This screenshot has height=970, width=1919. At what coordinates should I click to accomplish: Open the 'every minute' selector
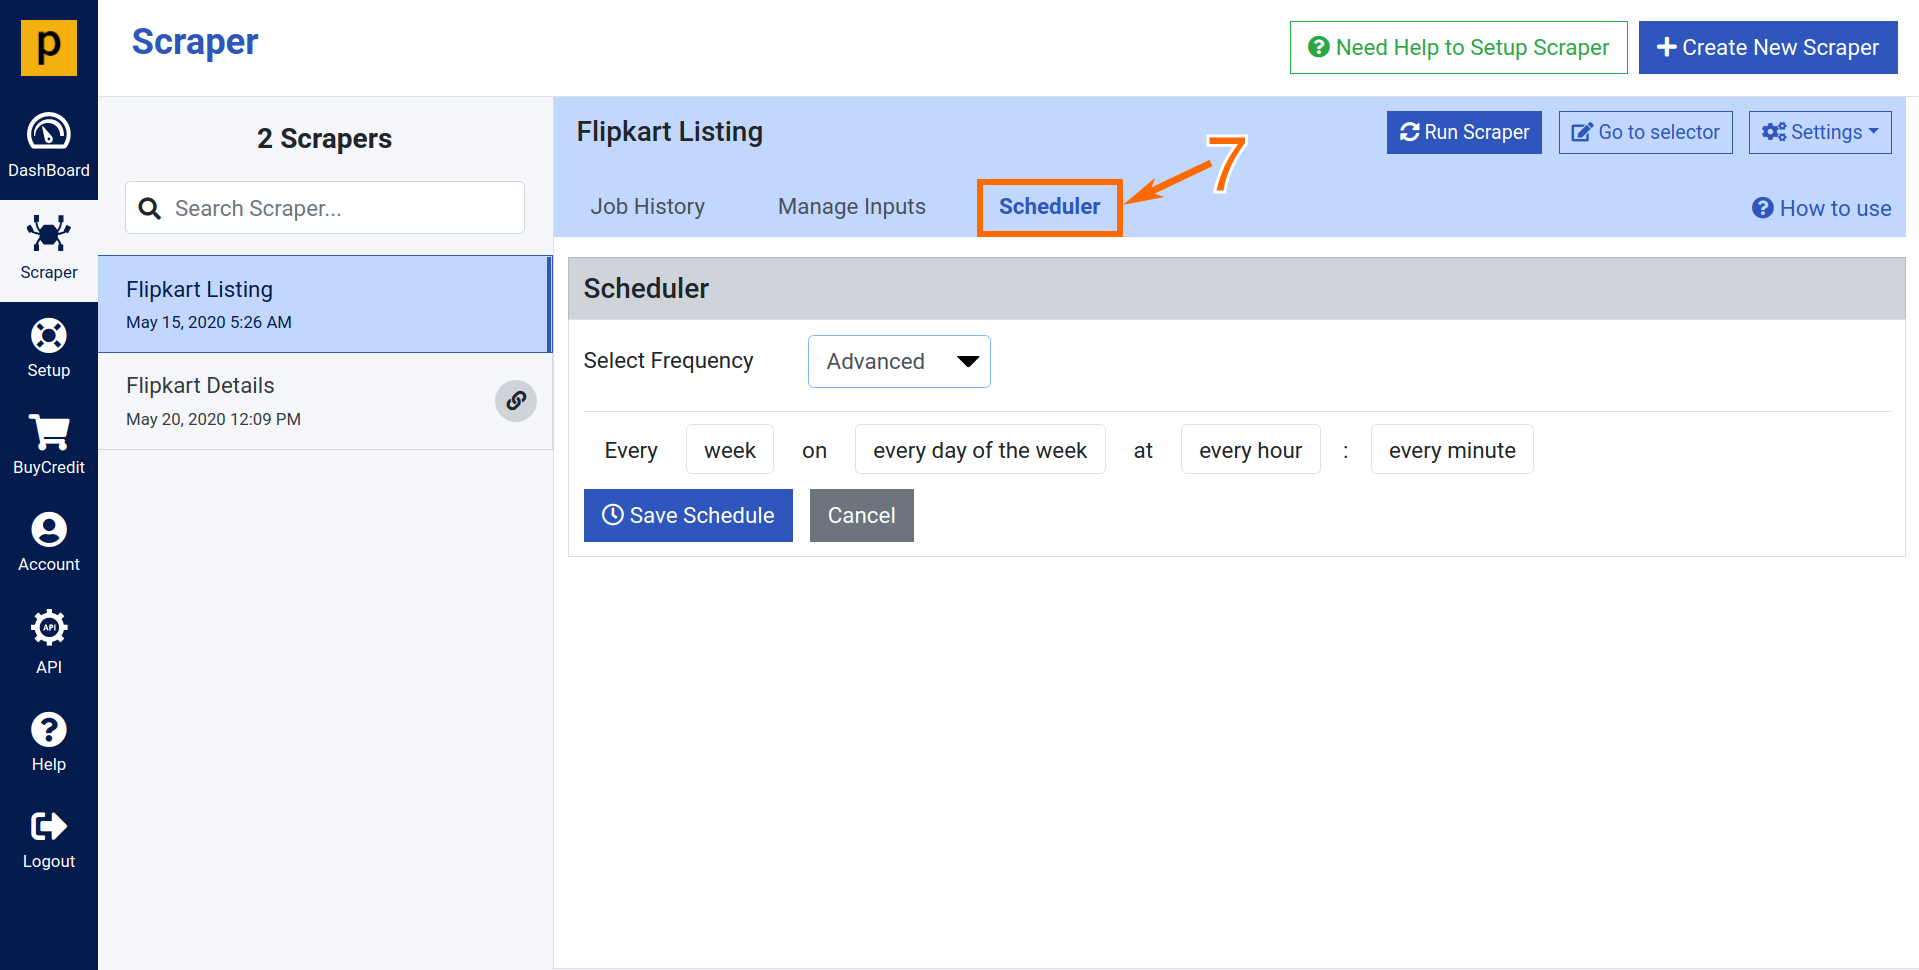pyautogui.click(x=1451, y=450)
